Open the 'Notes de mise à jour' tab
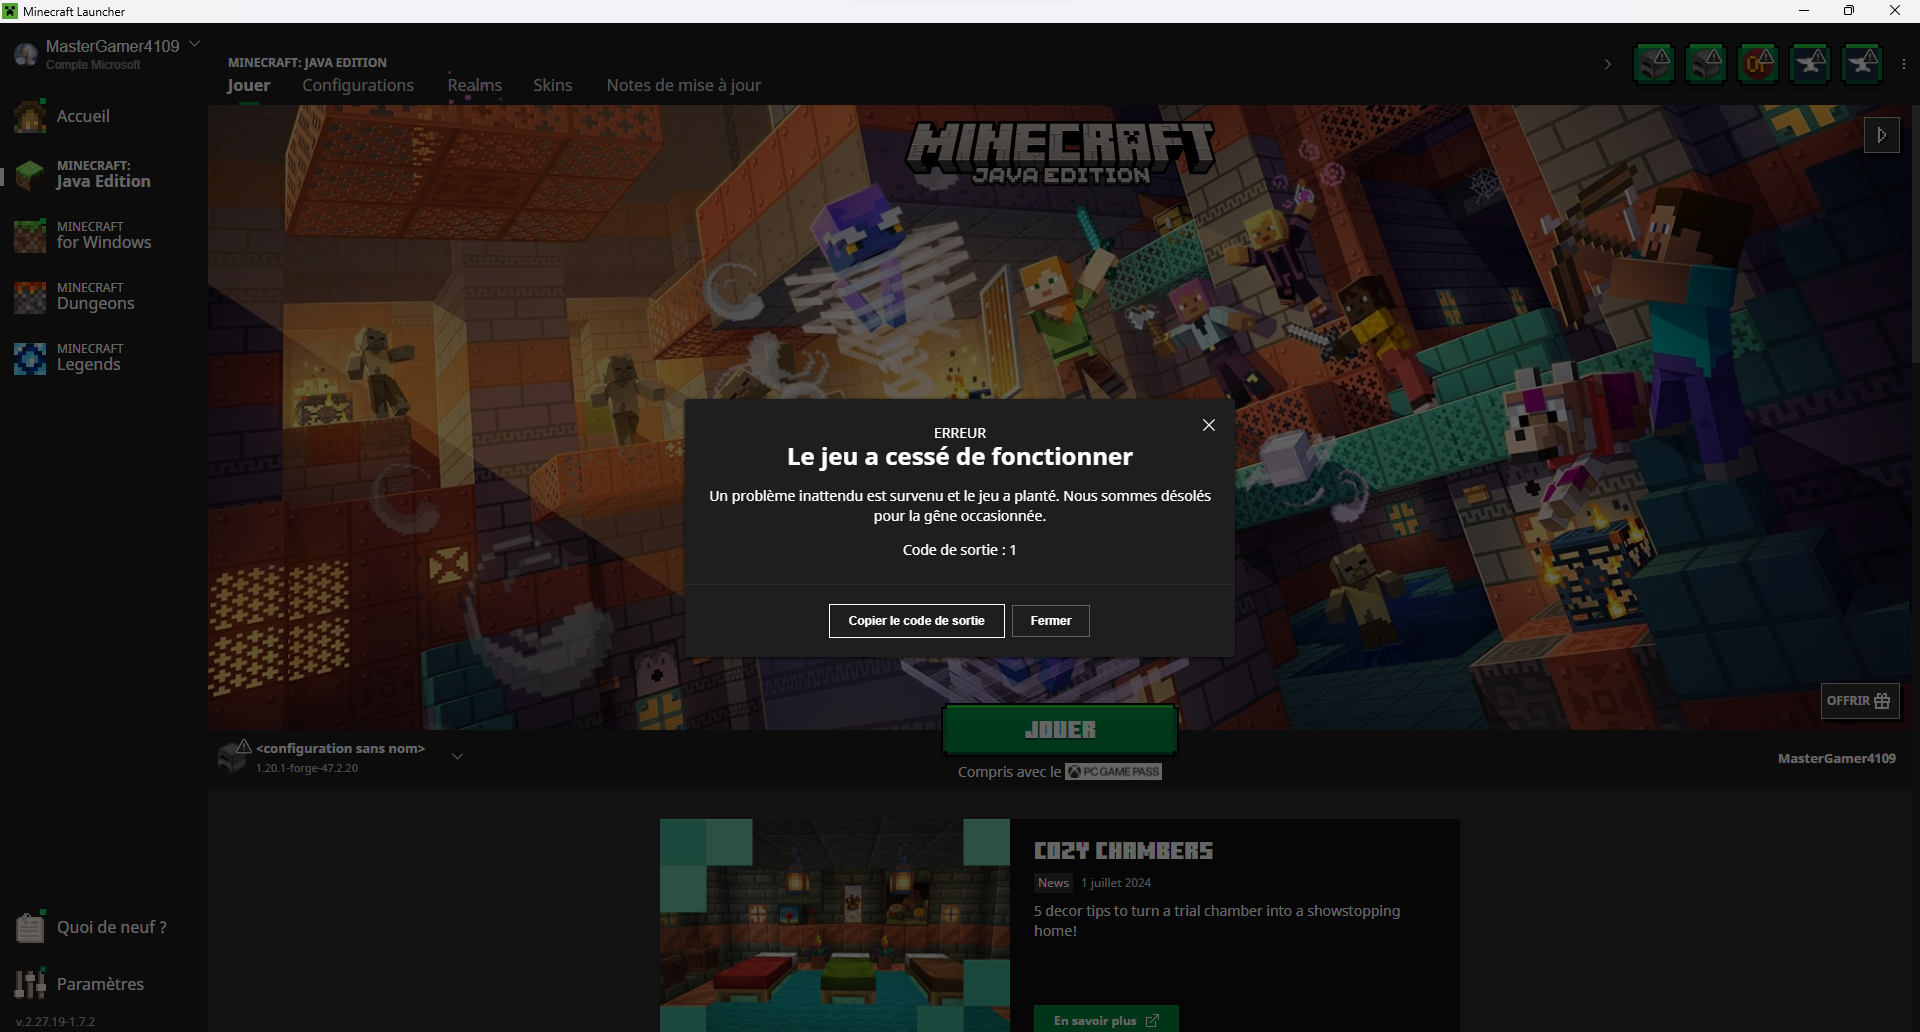The width and height of the screenshot is (1920, 1032). point(684,86)
